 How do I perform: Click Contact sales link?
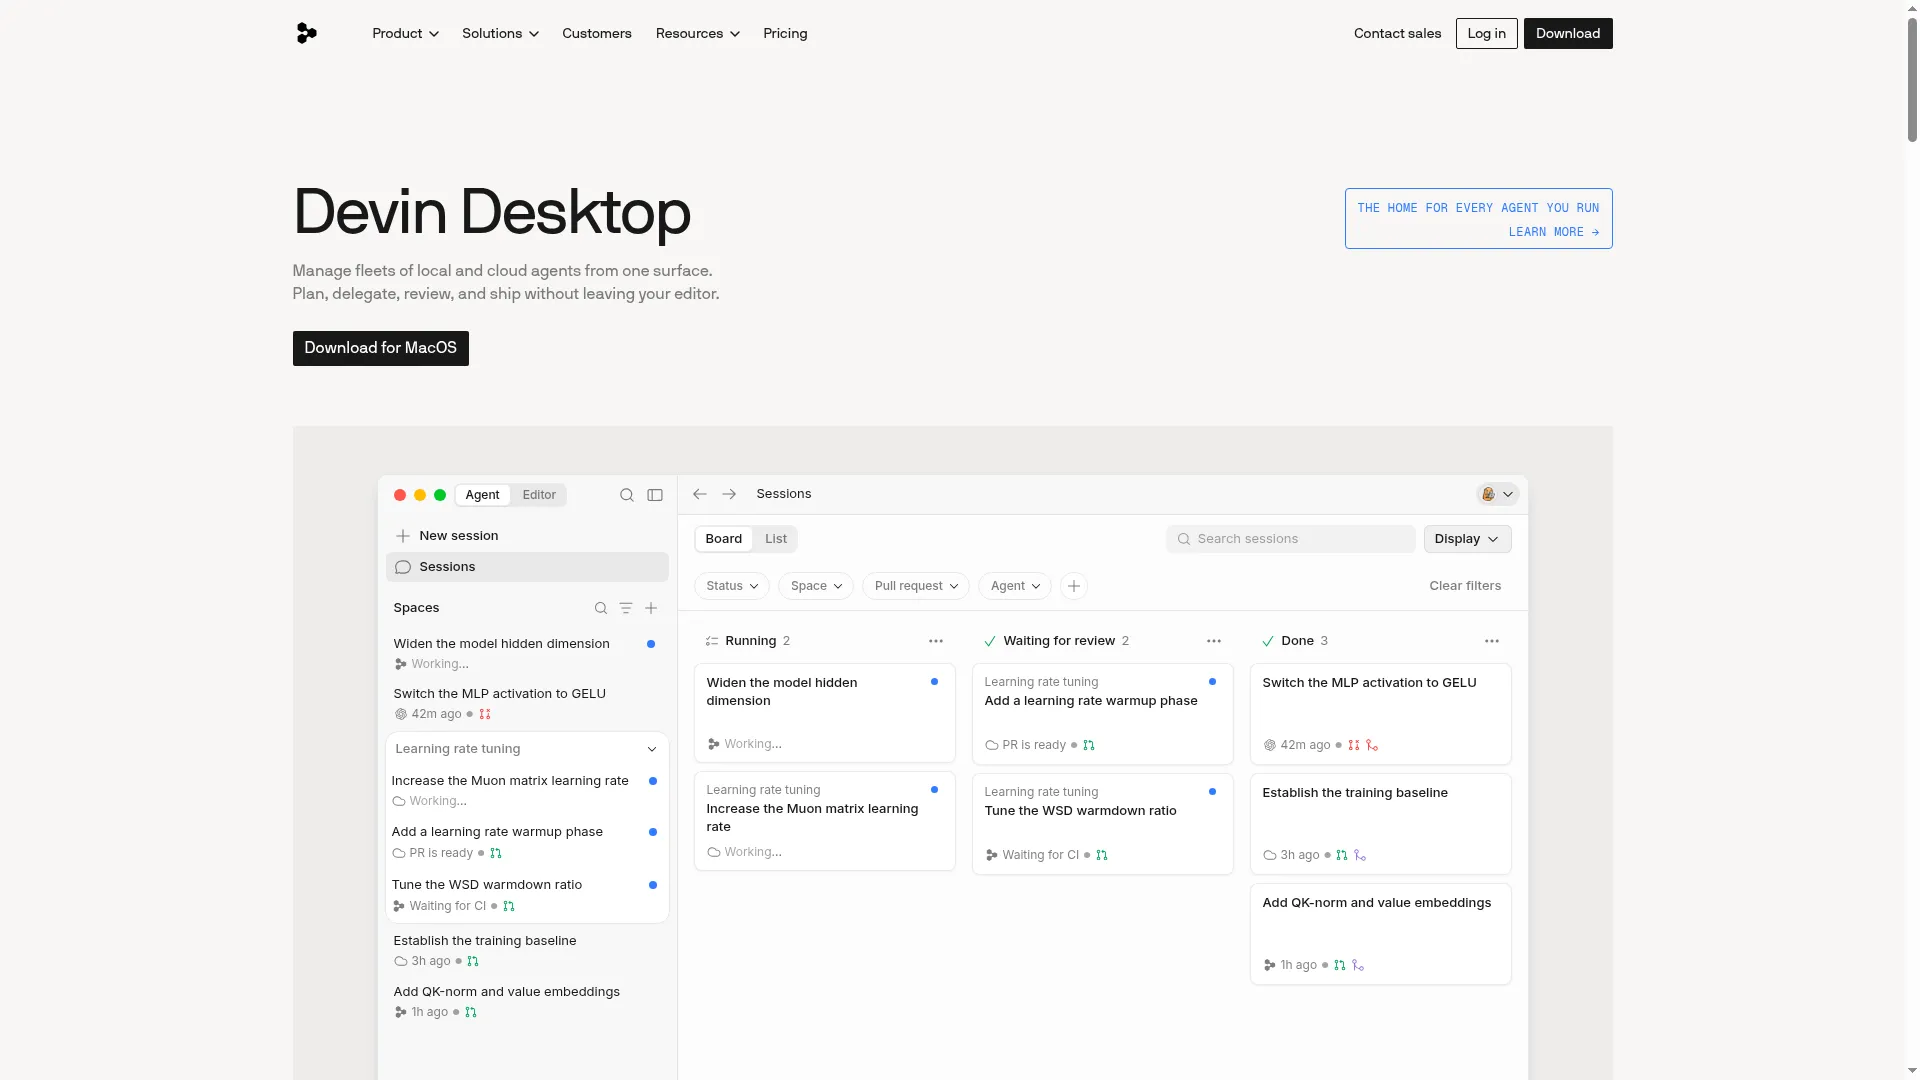coord(1397,33)
